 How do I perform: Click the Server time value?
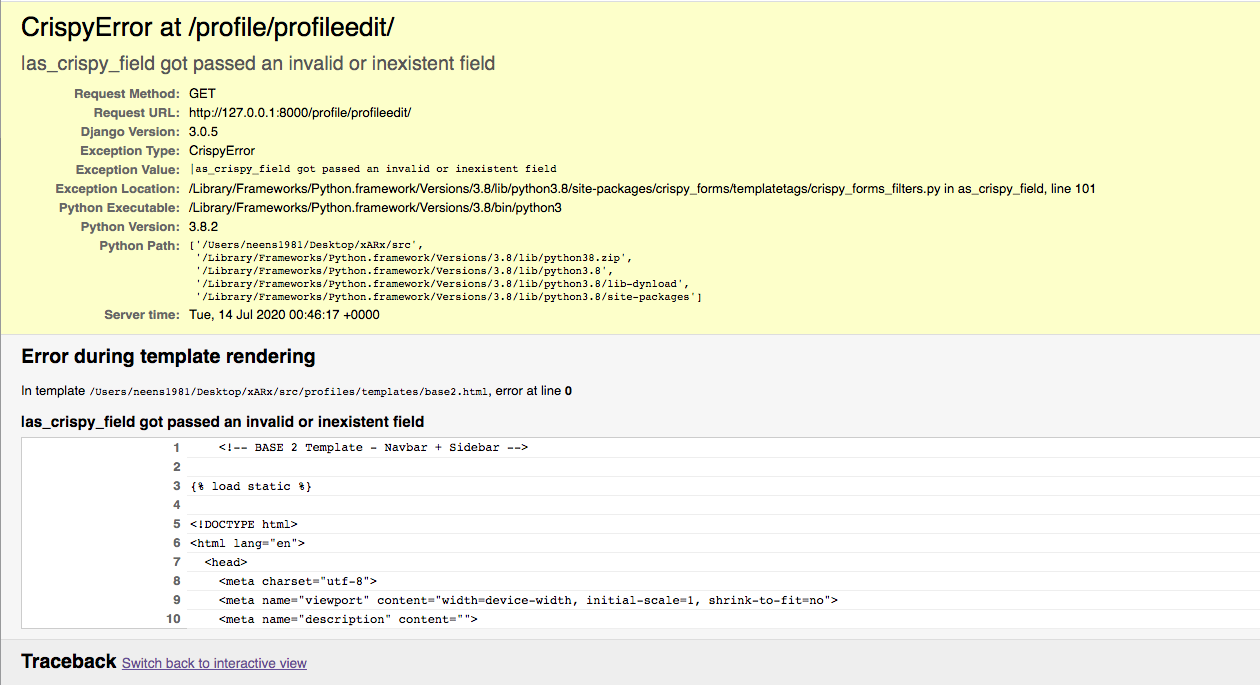284,315
